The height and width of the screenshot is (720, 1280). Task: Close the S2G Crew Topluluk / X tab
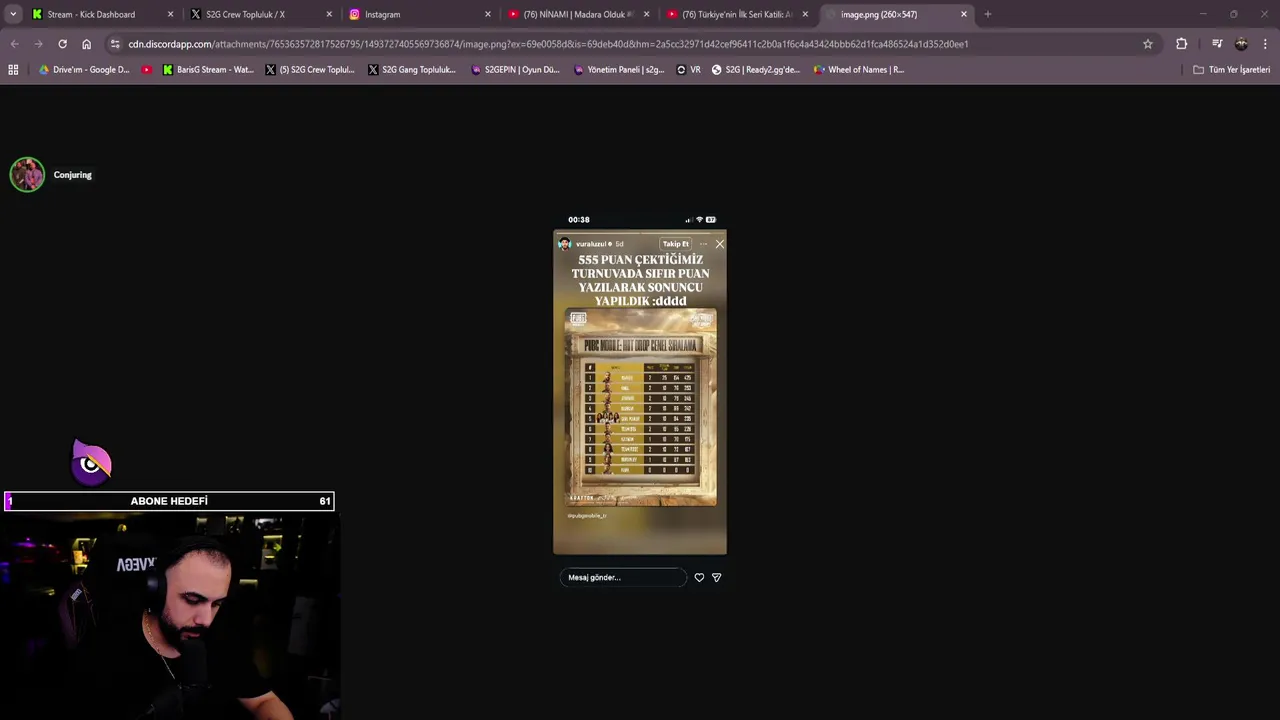coord(329,14)
